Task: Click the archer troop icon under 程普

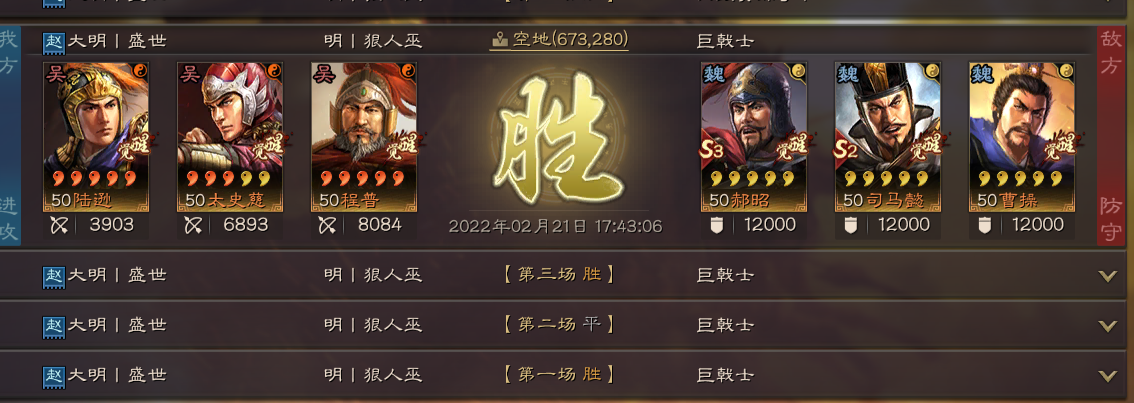Action: 327,225
